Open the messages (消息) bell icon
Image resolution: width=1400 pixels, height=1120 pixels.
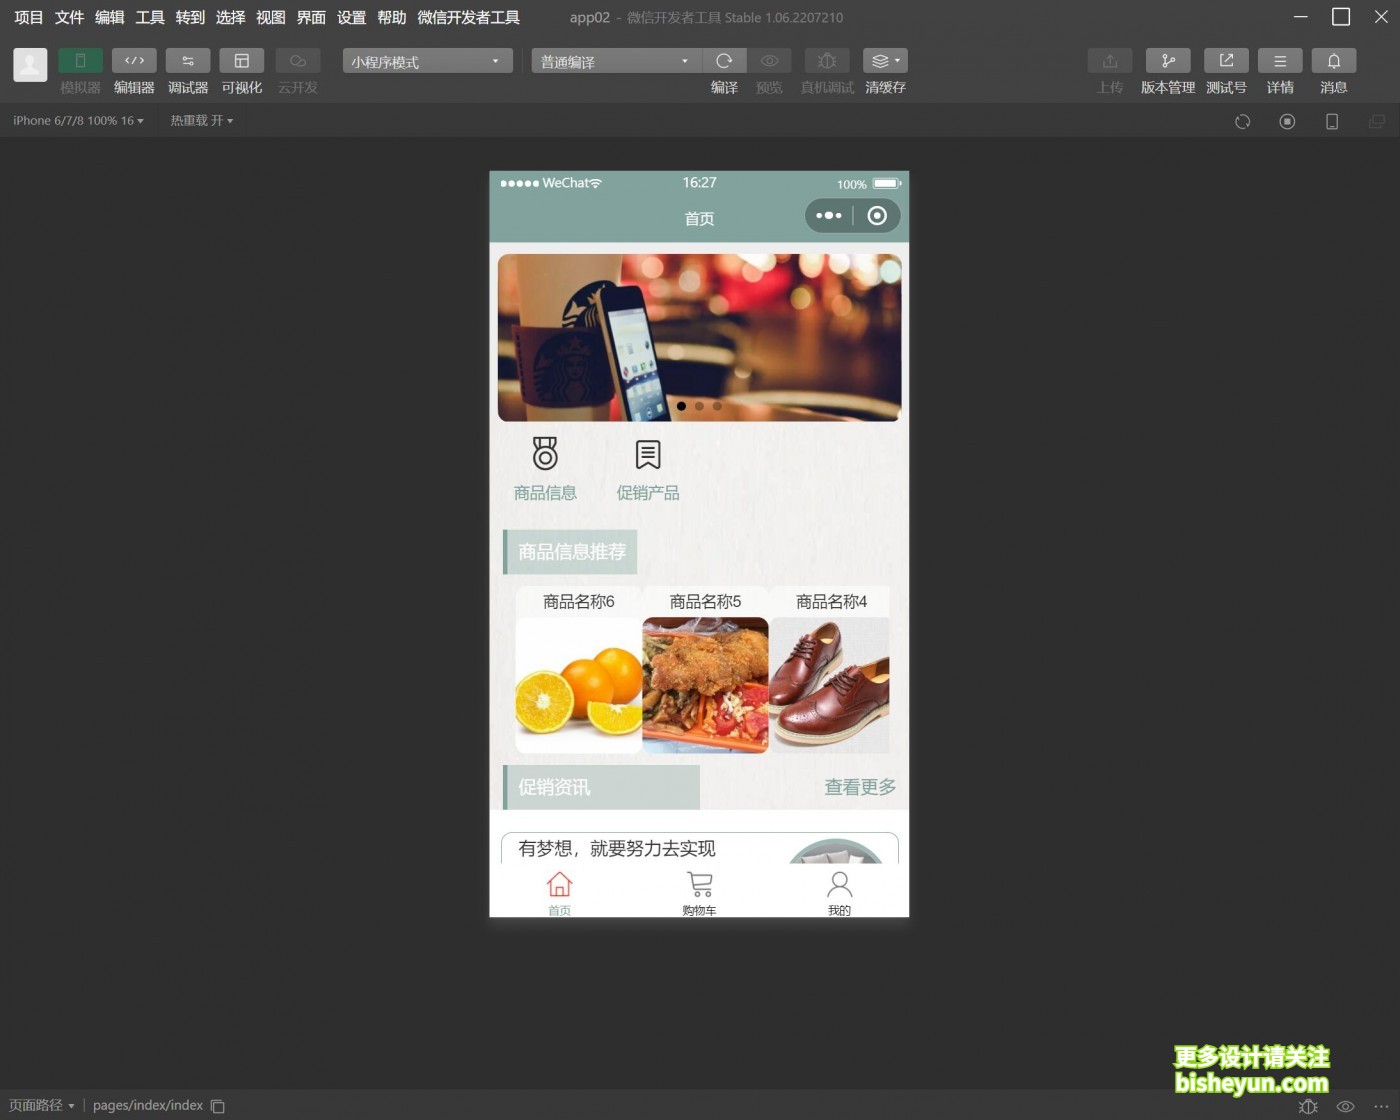[x=1334, y=61]
